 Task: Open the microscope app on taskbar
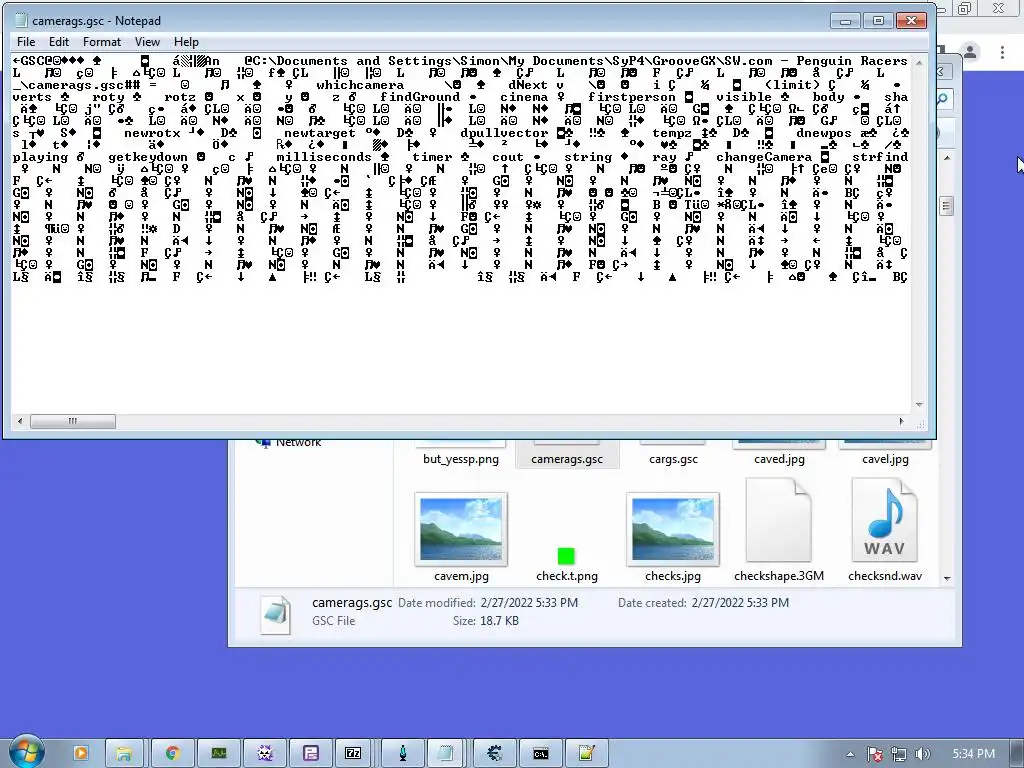403,753
